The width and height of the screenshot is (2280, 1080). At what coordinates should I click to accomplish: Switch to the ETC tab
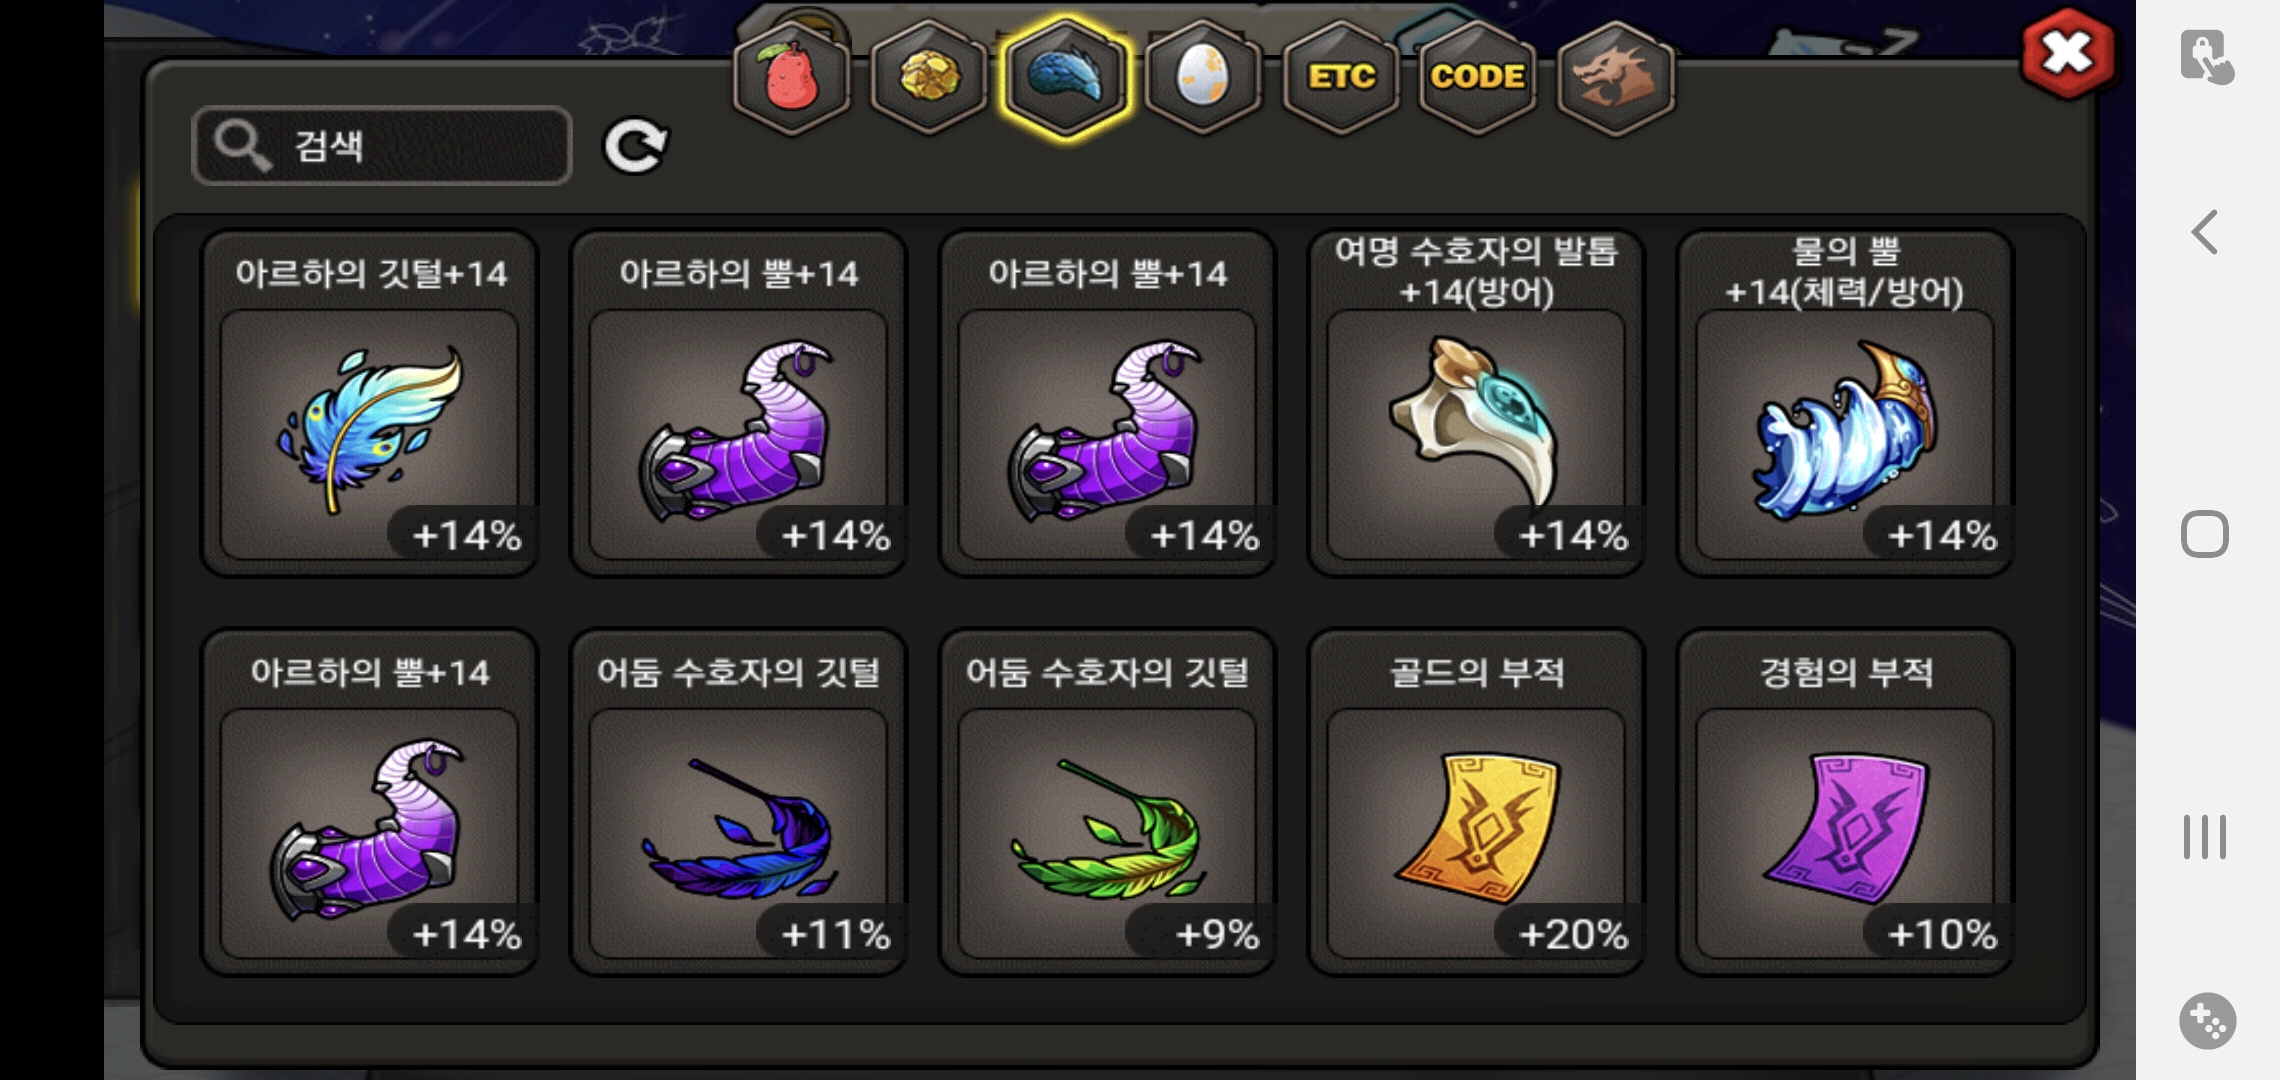(1341, 77)
